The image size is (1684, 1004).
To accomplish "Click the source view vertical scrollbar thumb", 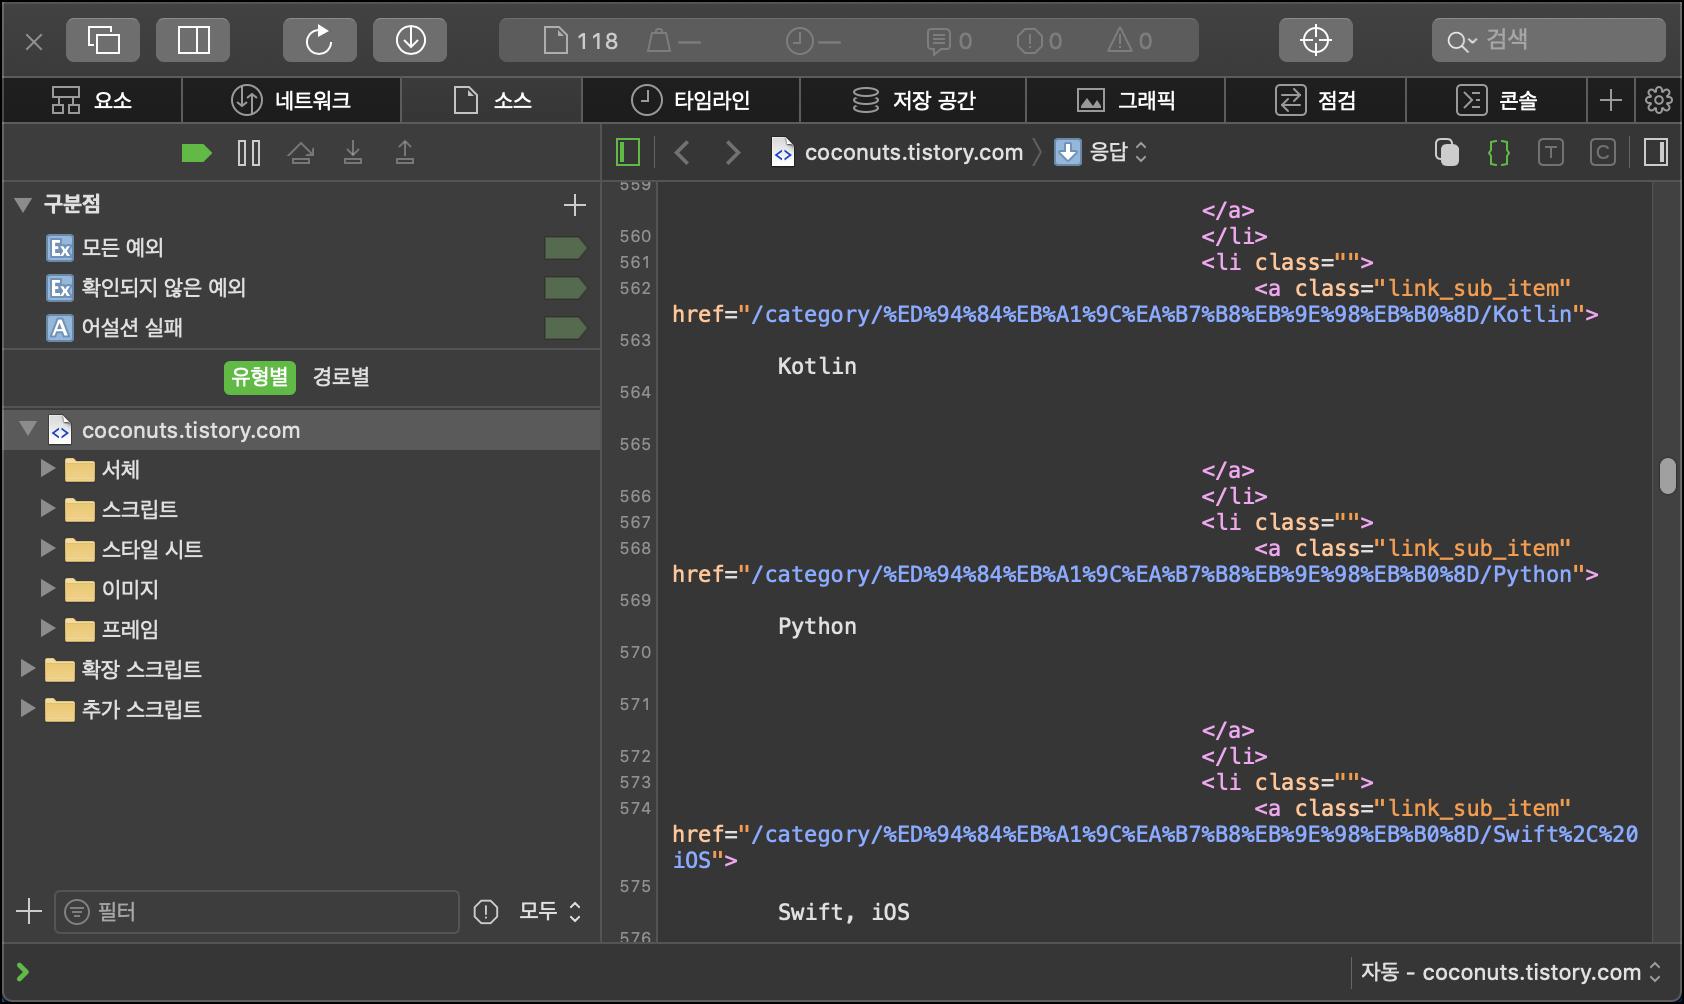I will coord(1667,476).
